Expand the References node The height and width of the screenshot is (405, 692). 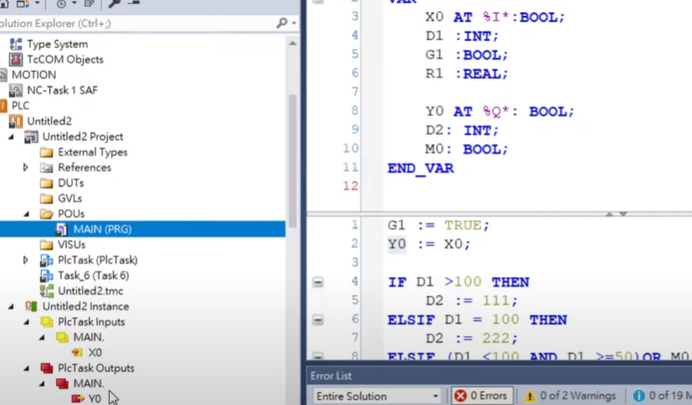[26, 168]
